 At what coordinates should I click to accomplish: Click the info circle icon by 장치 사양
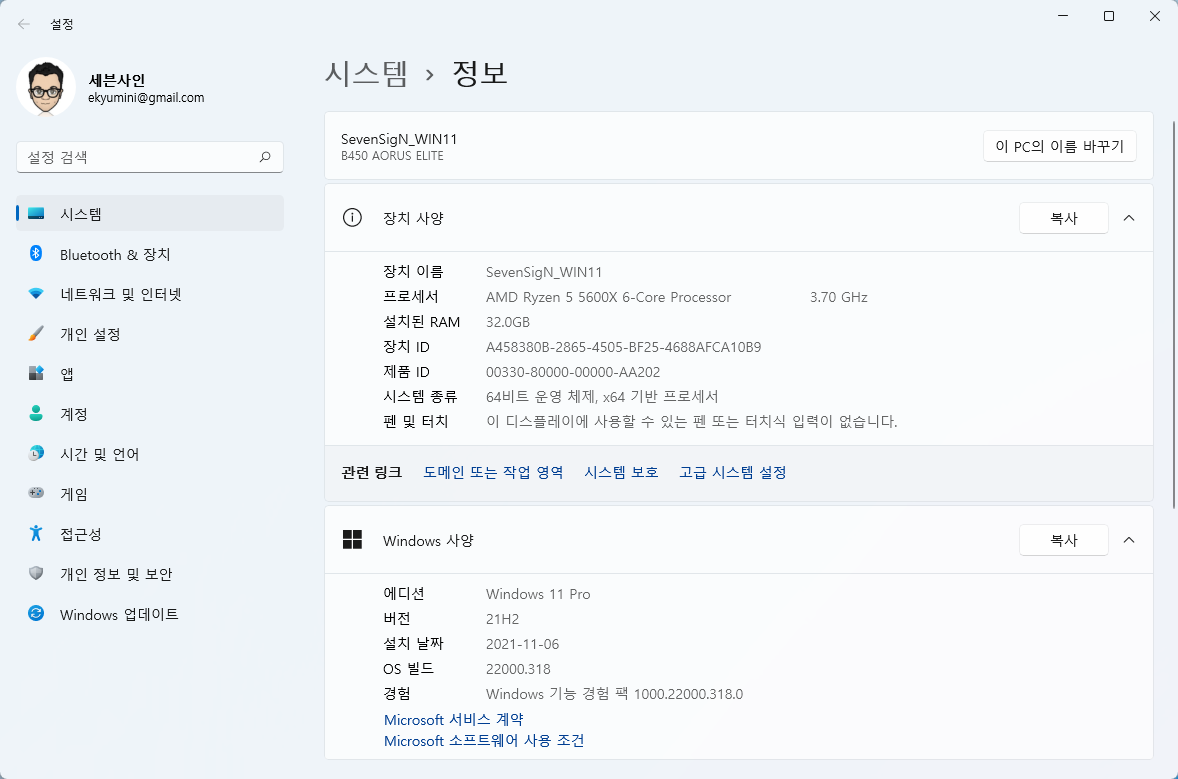pyautogui.click(x=352, y=218)
